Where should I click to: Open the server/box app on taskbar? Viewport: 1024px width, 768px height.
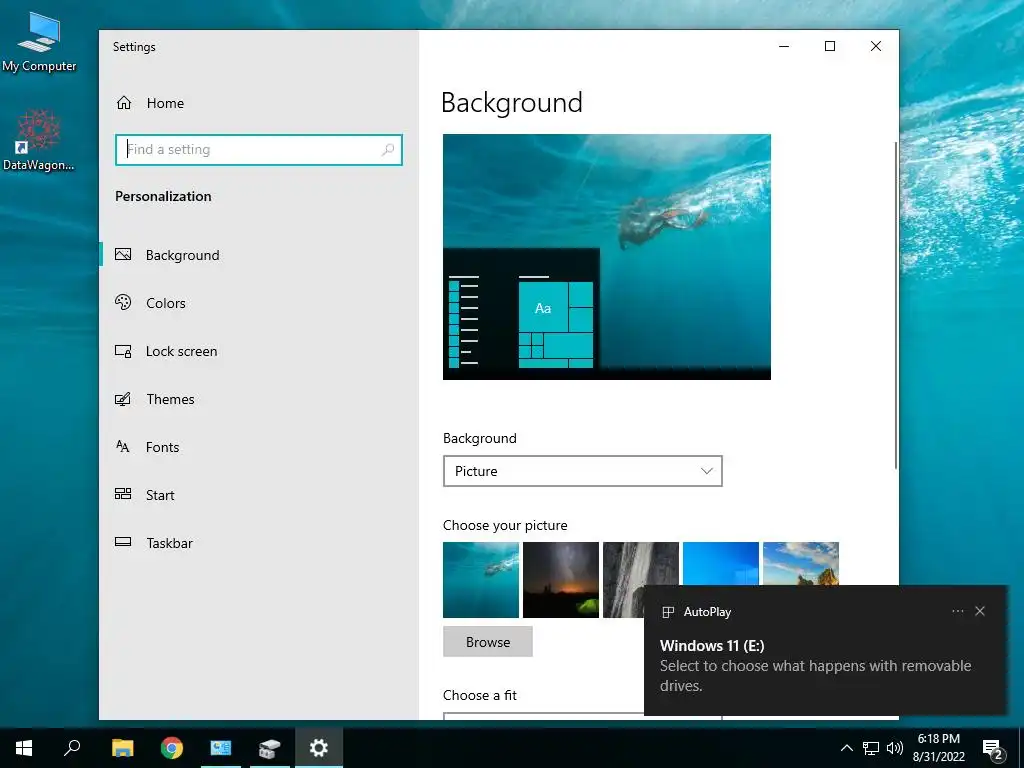[x=269, y=748]
